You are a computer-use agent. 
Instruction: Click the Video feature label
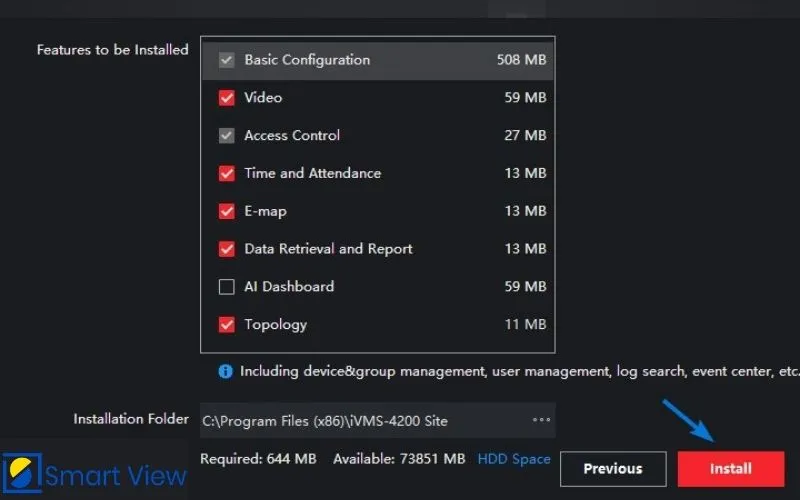263,98
